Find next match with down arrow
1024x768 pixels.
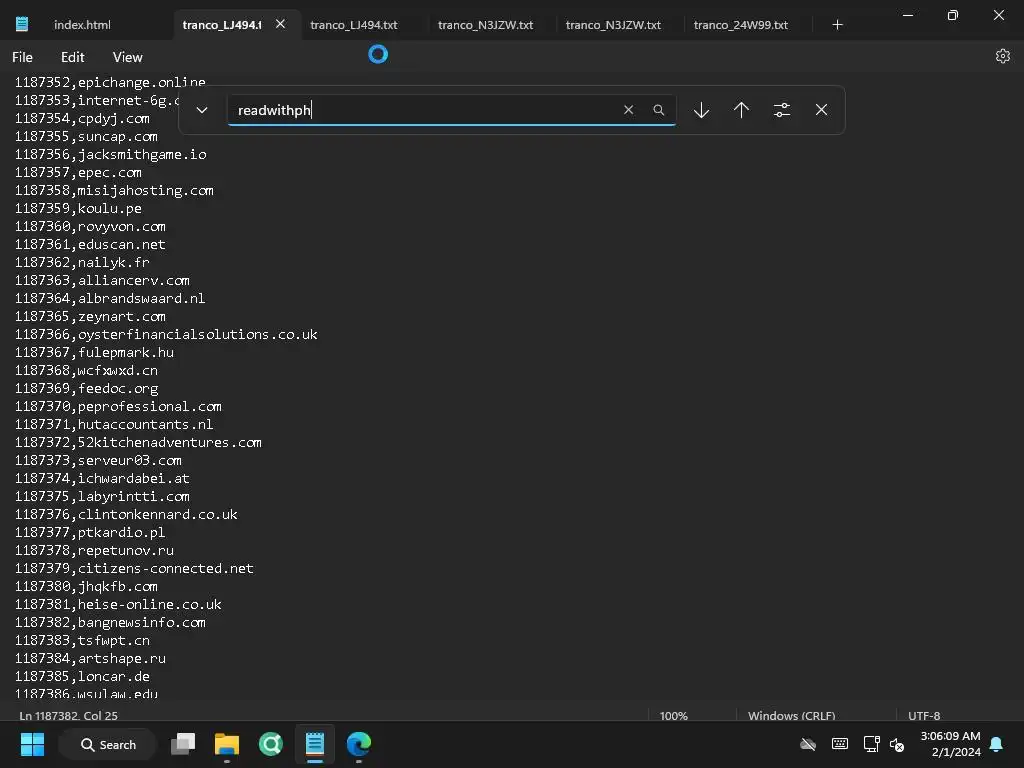pos(701,110)
